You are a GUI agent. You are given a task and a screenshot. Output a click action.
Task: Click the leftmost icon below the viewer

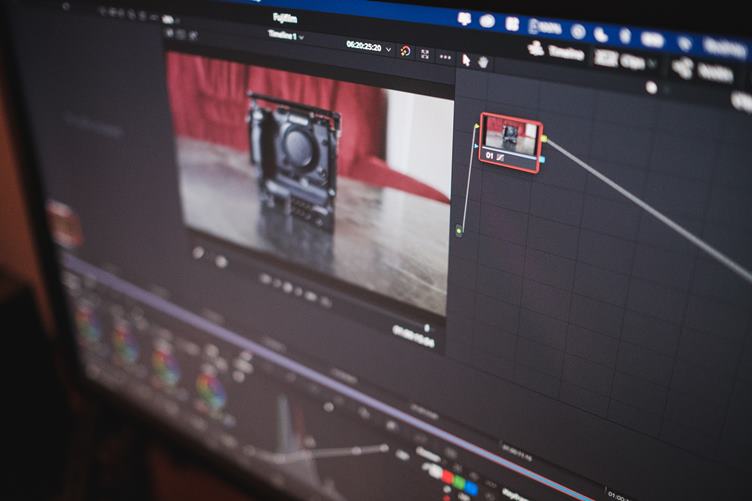(198, 252)
